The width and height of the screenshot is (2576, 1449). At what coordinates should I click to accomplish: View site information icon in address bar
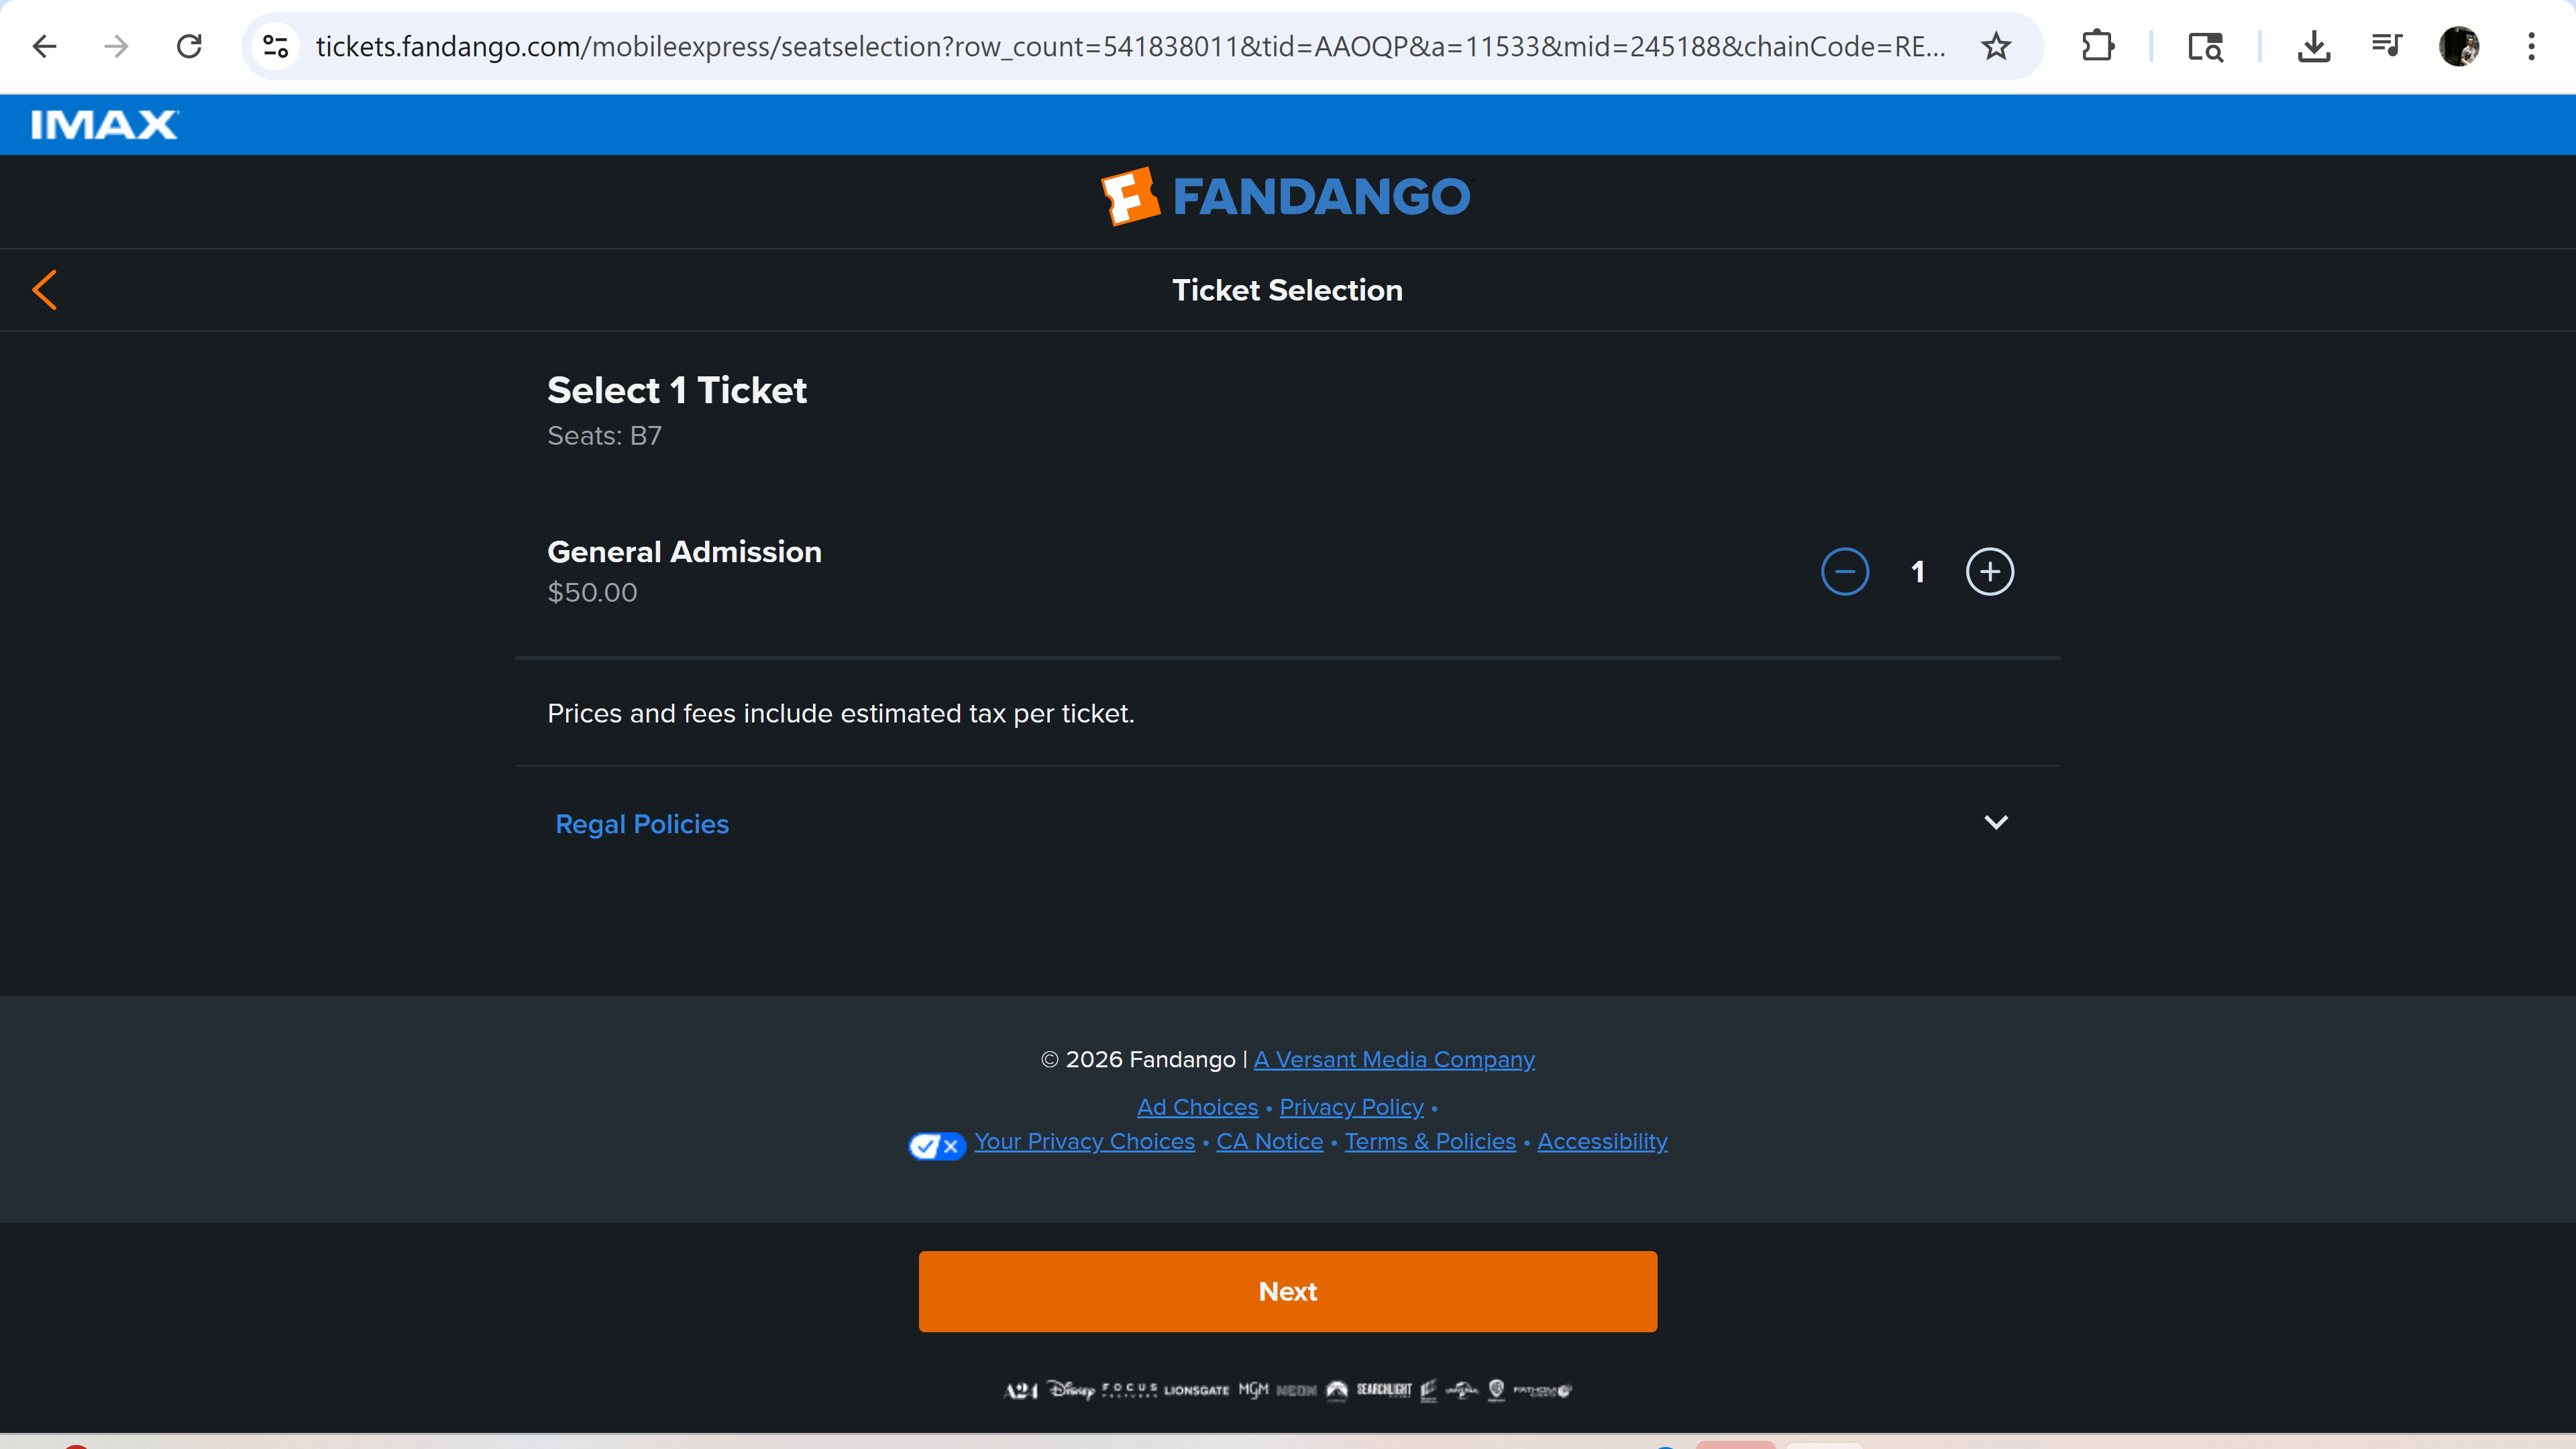coord(275,46)
